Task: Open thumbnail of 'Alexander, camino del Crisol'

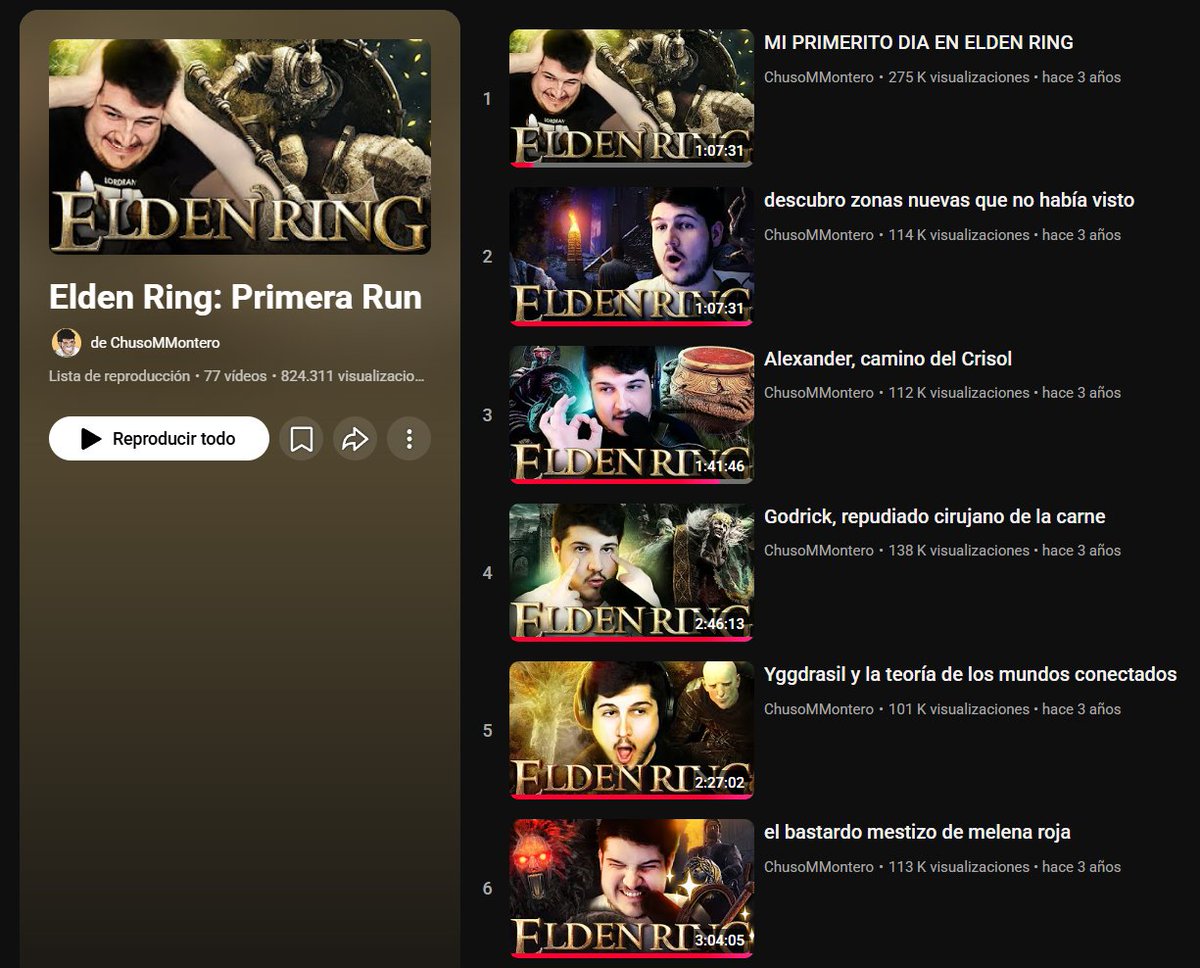Action: (631, 414)
